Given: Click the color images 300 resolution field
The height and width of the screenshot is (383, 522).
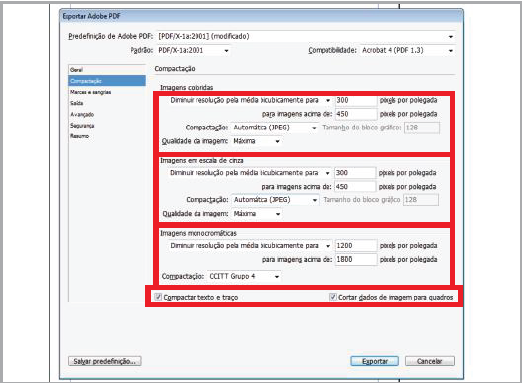Looking at the screenshot, I should [356, 100].
